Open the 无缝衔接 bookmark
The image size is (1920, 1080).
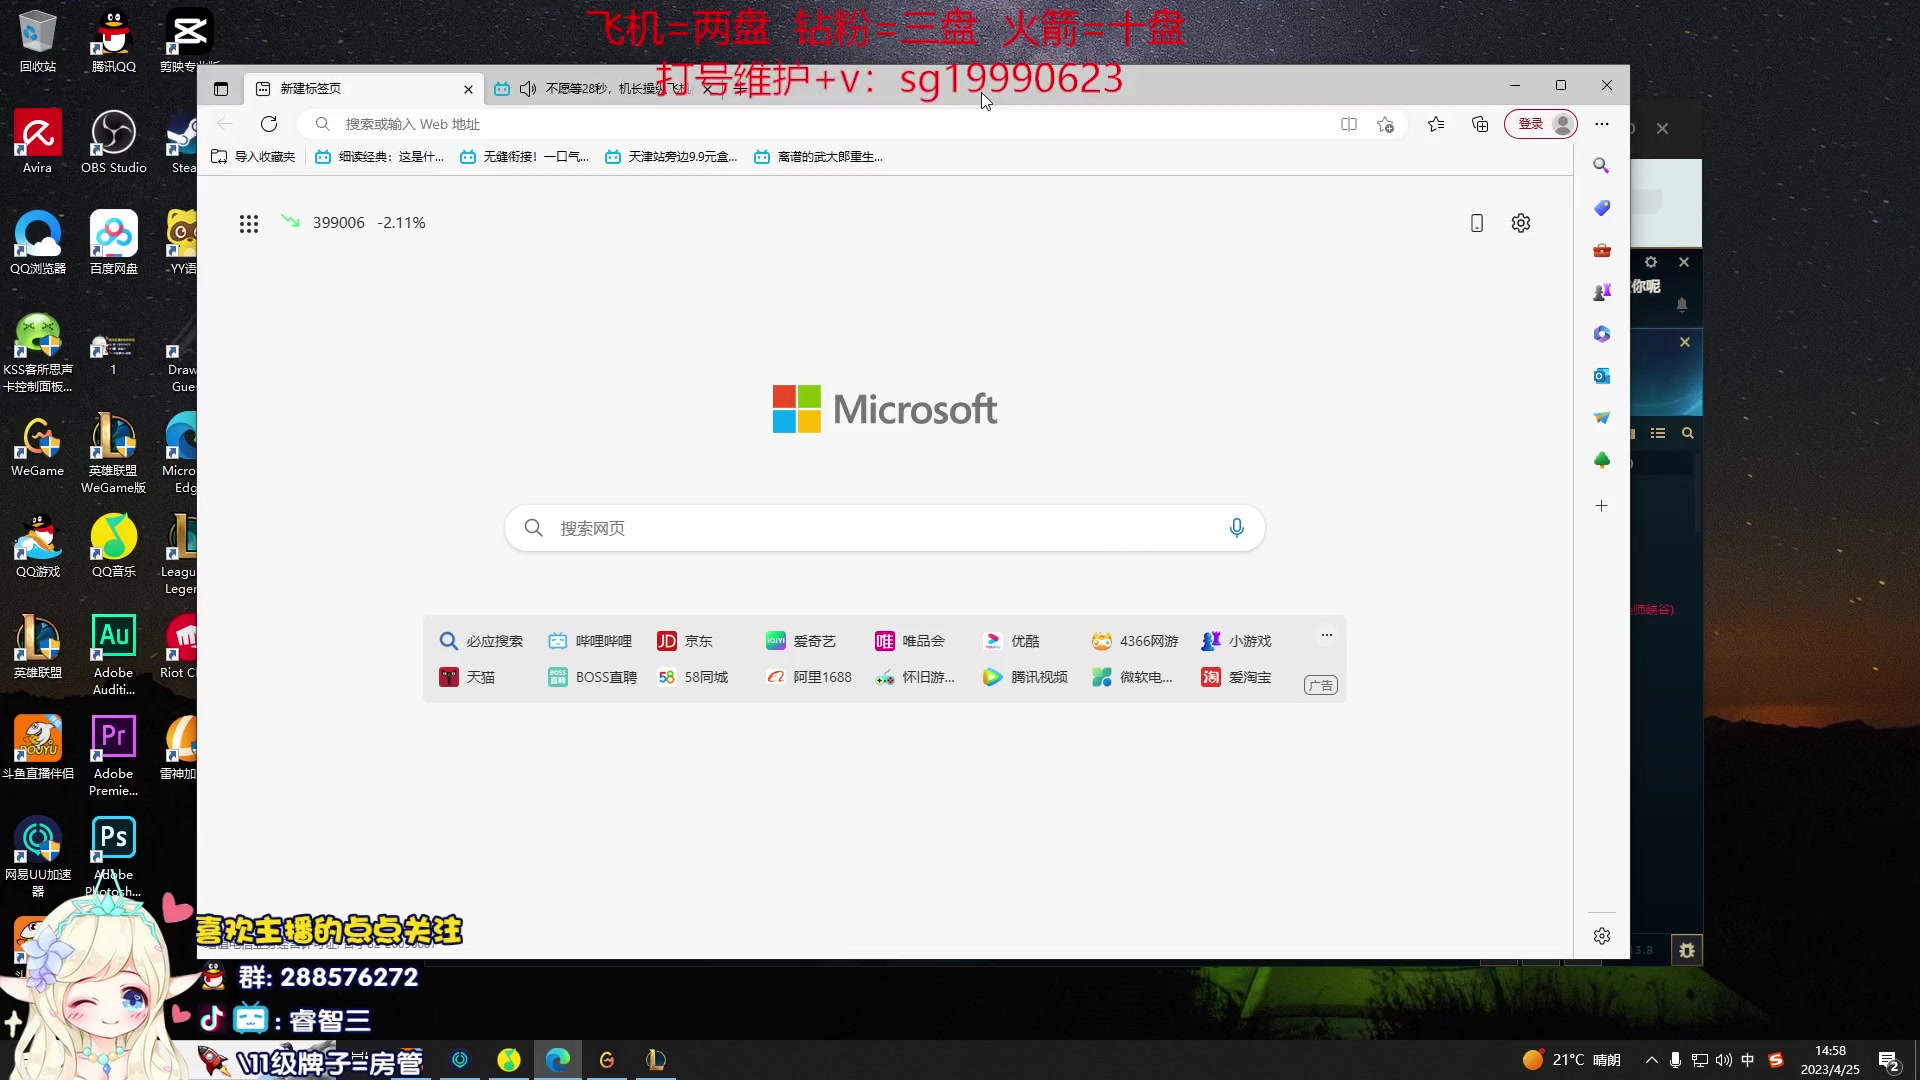[524, 157]
